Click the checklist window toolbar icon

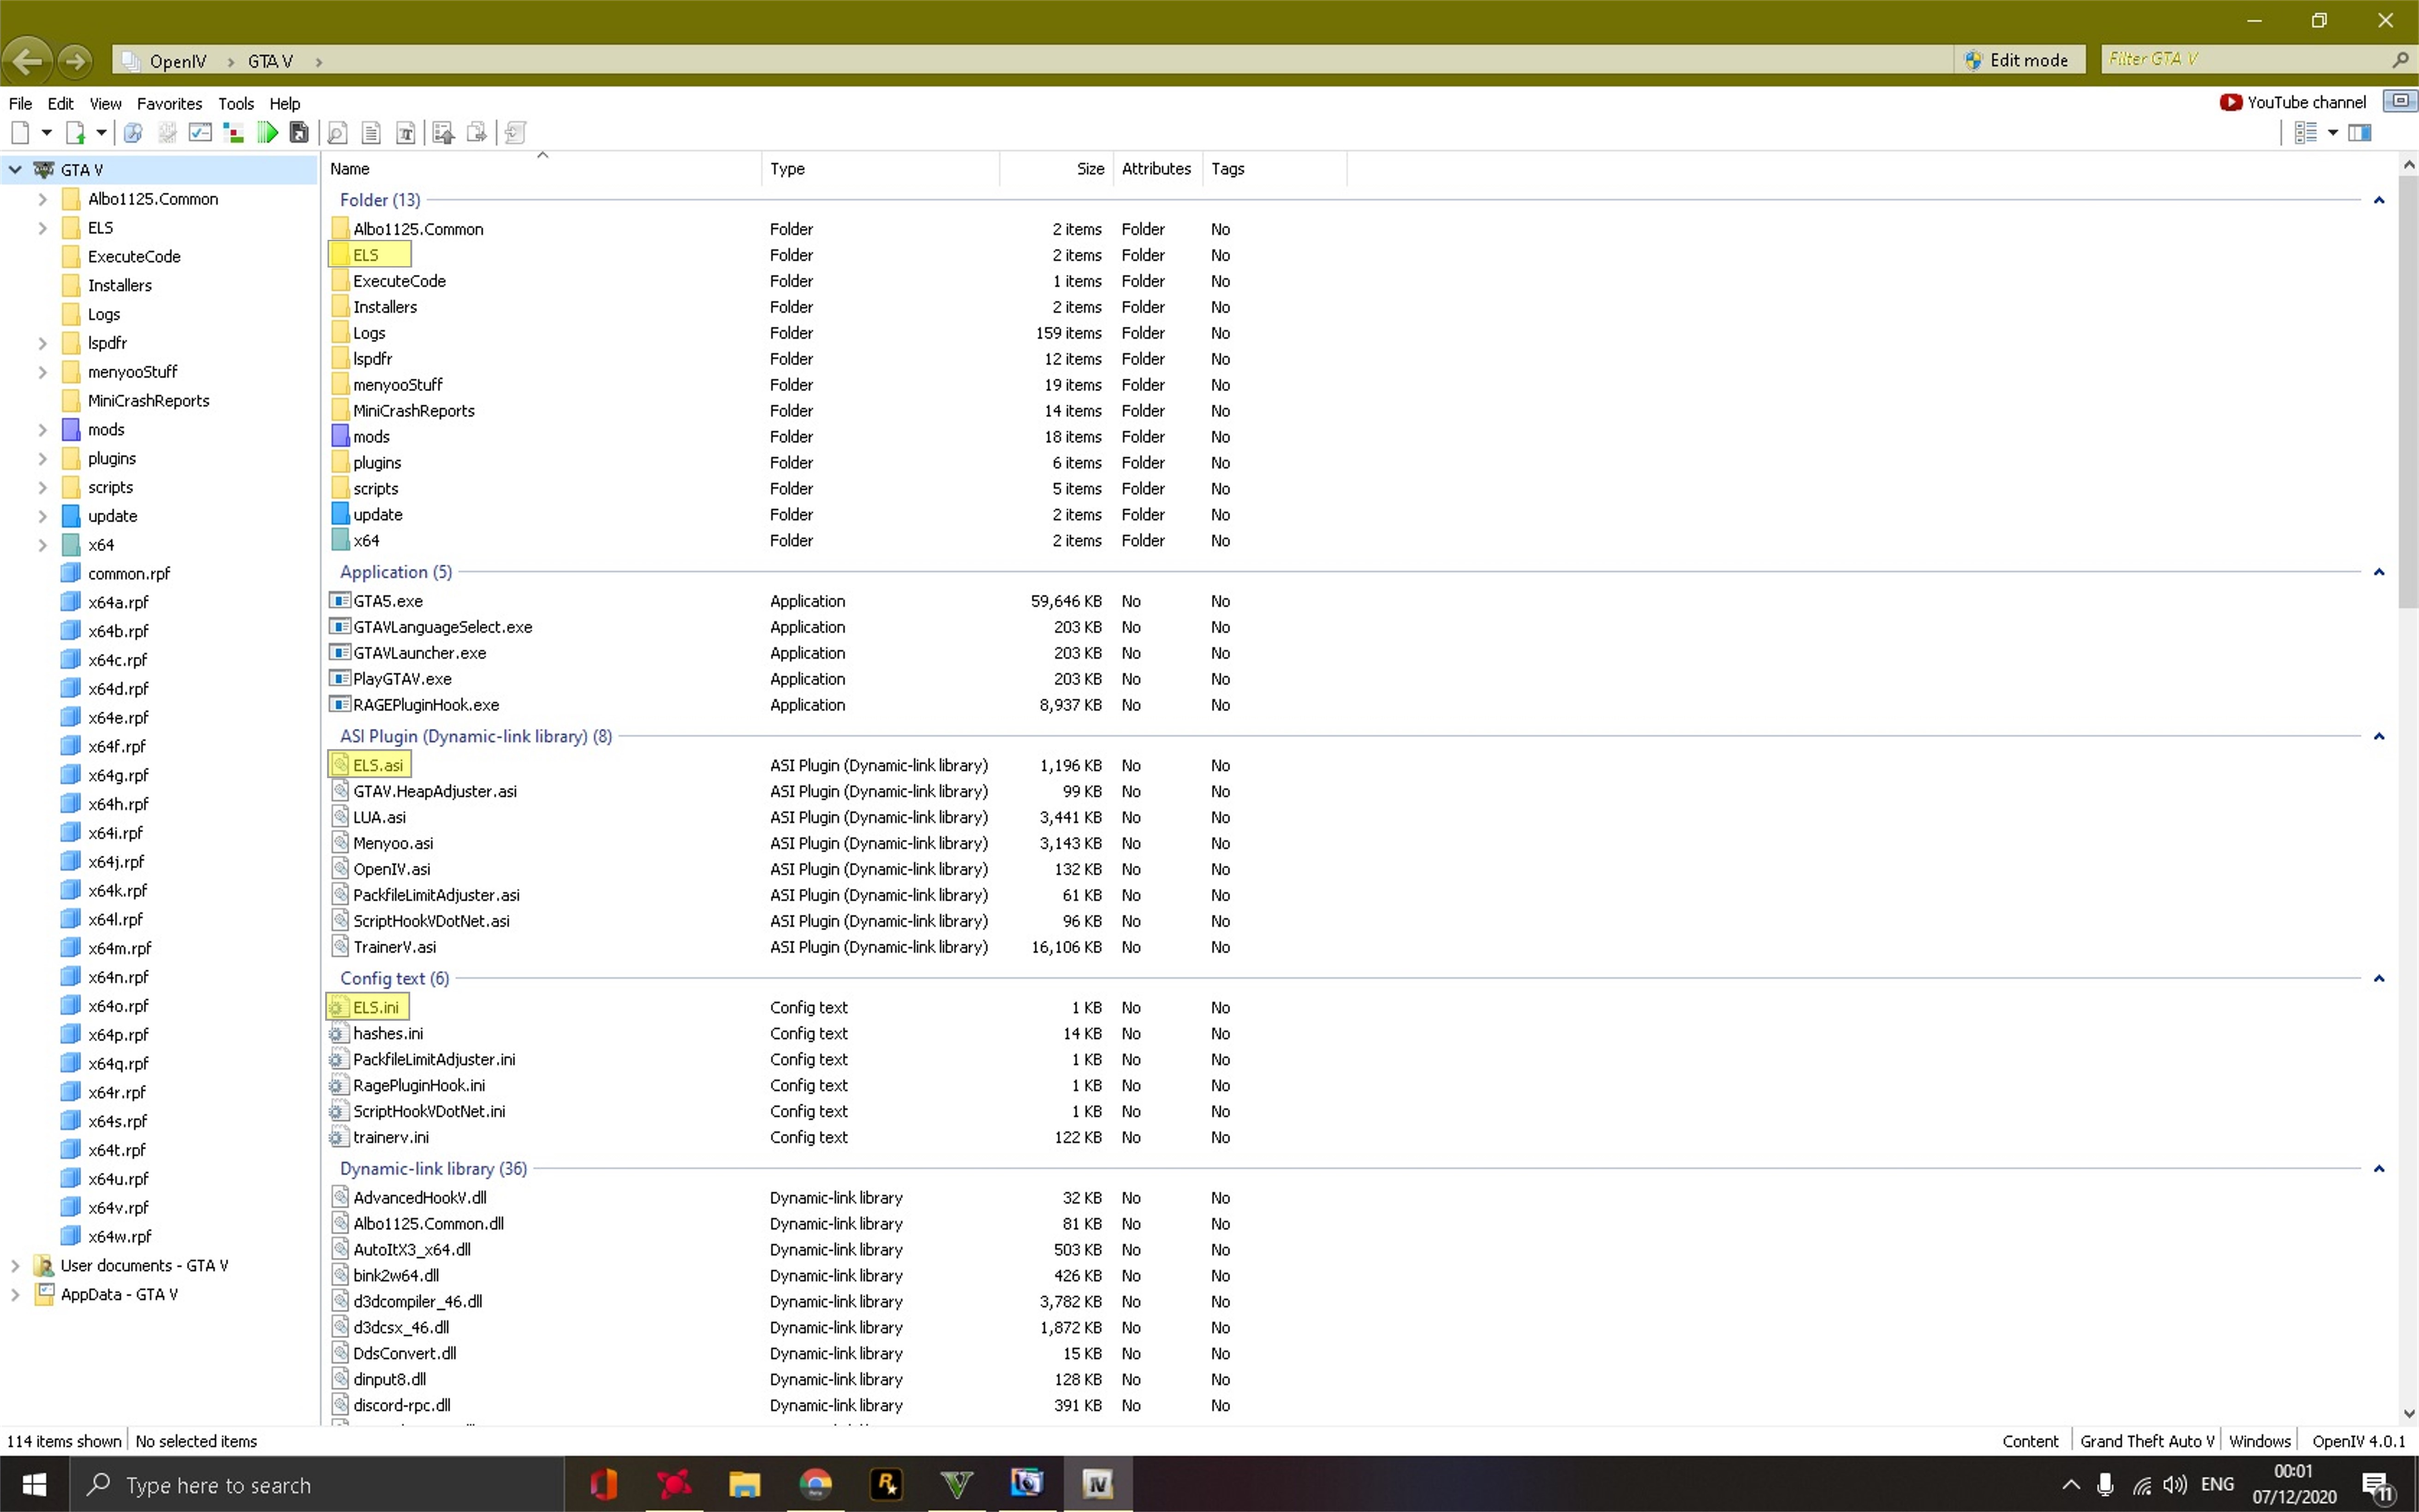(x=200, y=132)
